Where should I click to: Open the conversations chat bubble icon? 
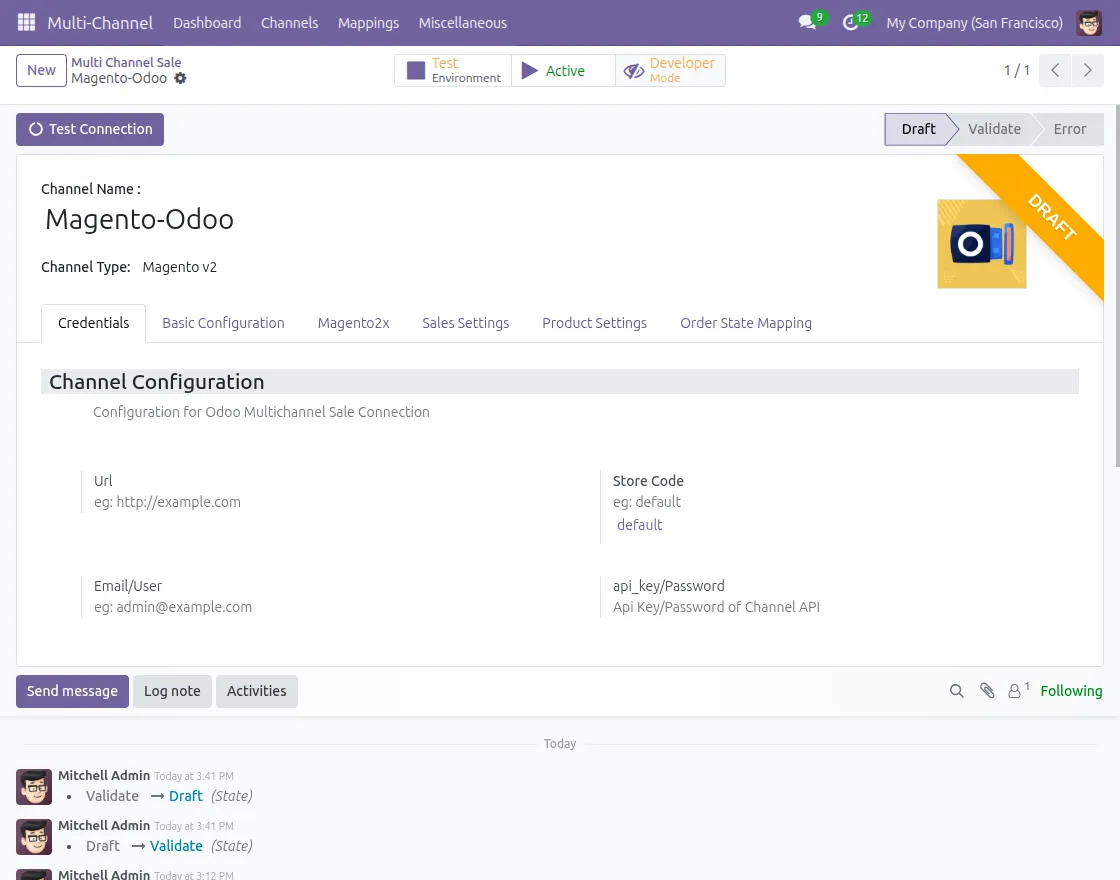(808, 22)
